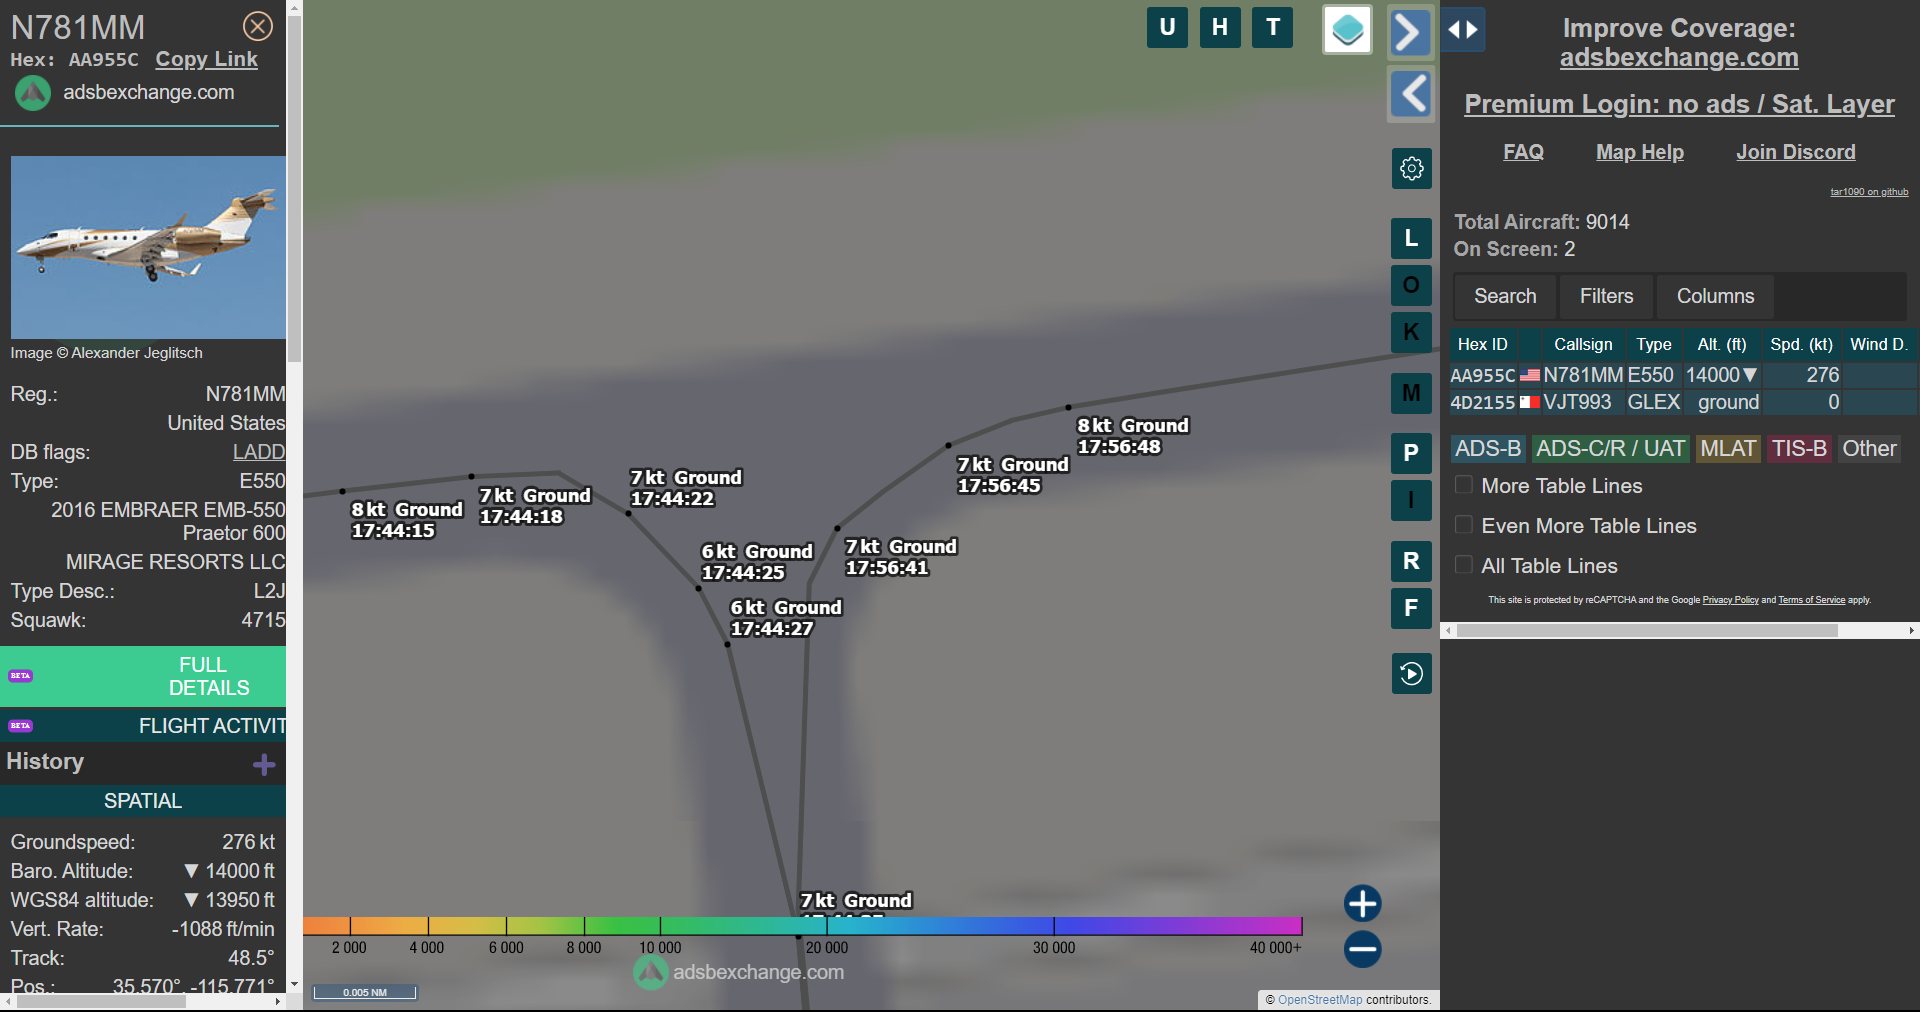Toggle the P map button
This screenshot has height=1012, width=1920.
tap(1411, 453)
